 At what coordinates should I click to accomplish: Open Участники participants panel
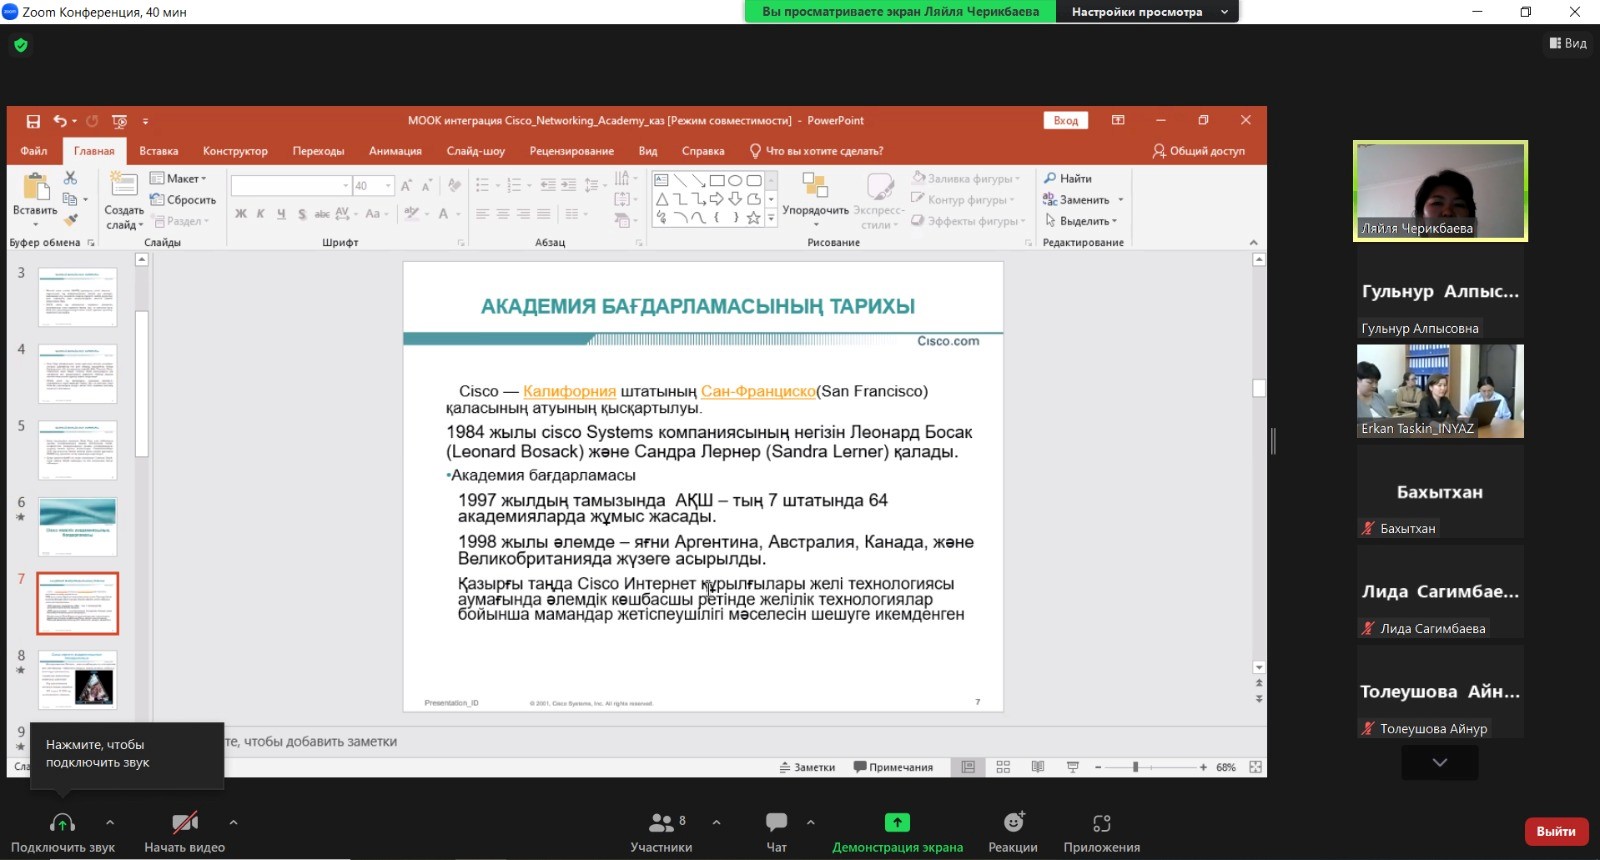(661, 832)
